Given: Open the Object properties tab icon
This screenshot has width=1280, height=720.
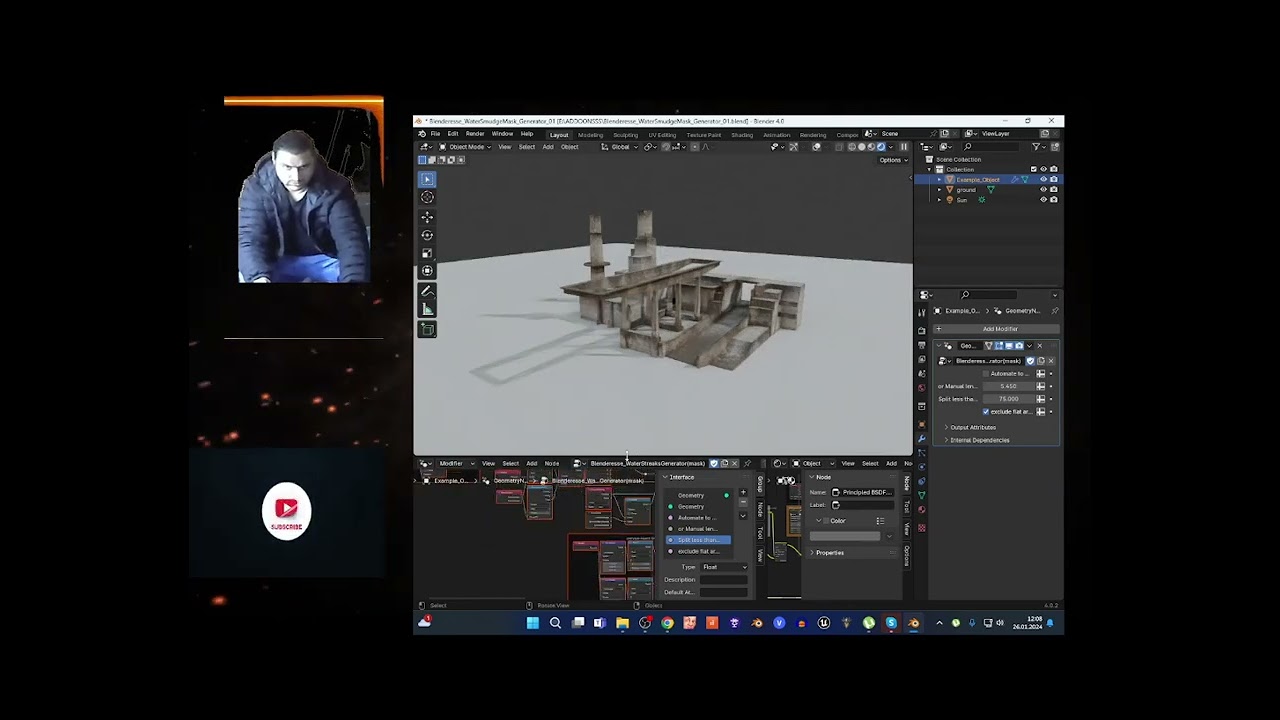Looking at the screenshot, I should [922, 424].
